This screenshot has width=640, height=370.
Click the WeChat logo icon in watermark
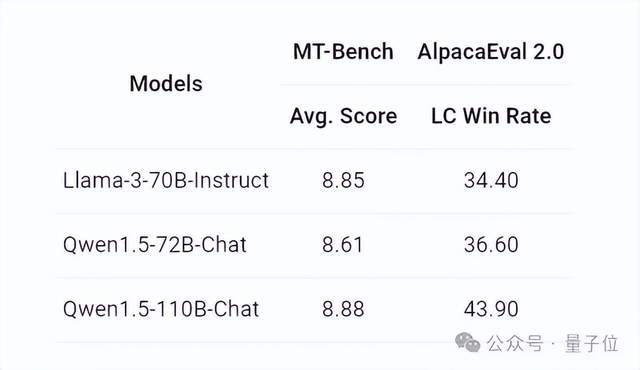[467, 342]
